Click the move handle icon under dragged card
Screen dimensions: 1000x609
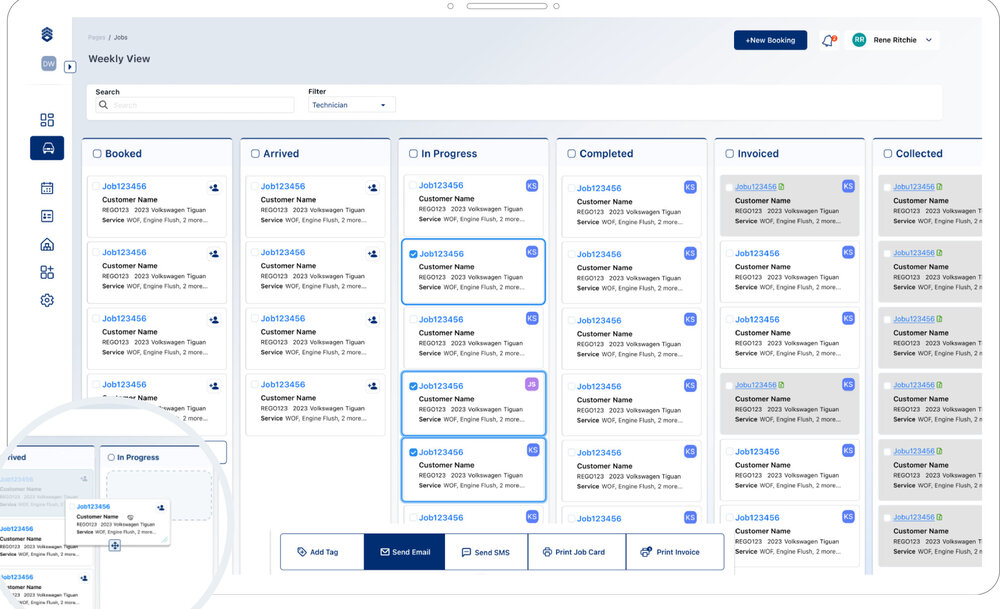[x=115, y=545]
